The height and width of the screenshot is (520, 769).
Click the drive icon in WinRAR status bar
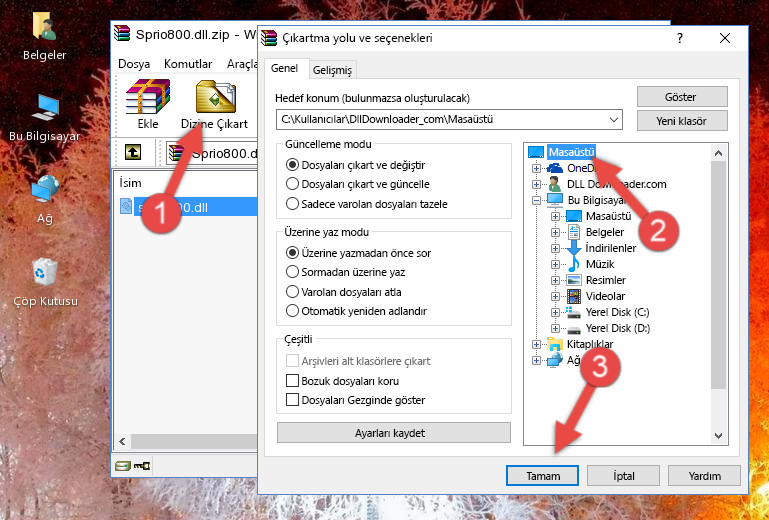(x=123, y=466)
